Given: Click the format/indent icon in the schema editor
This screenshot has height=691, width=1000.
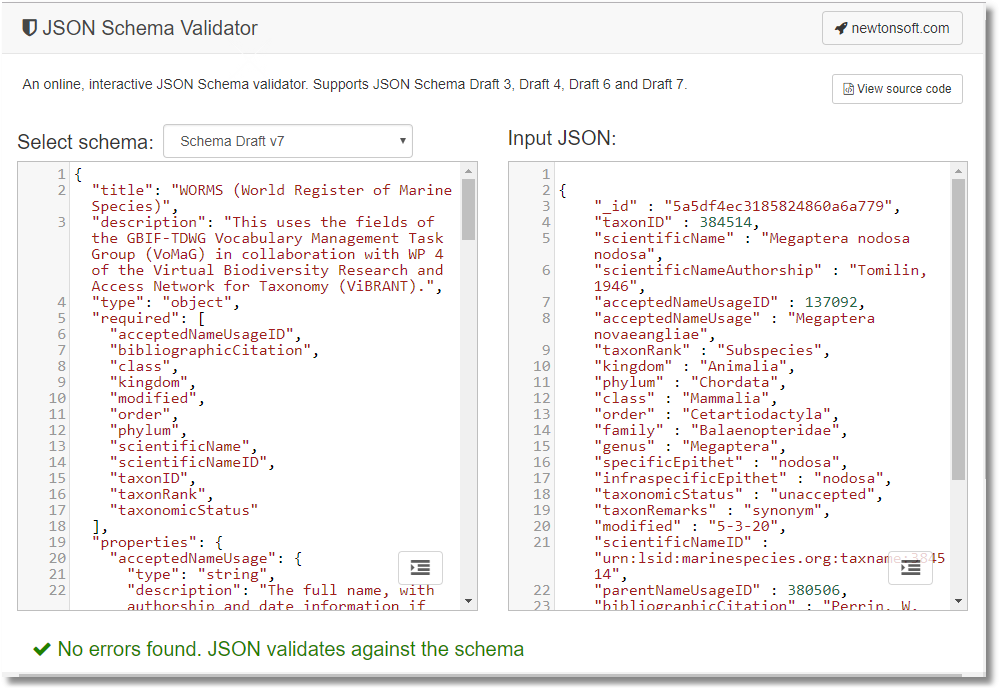Looking at the screenshot, I should [x=420, y=567].
